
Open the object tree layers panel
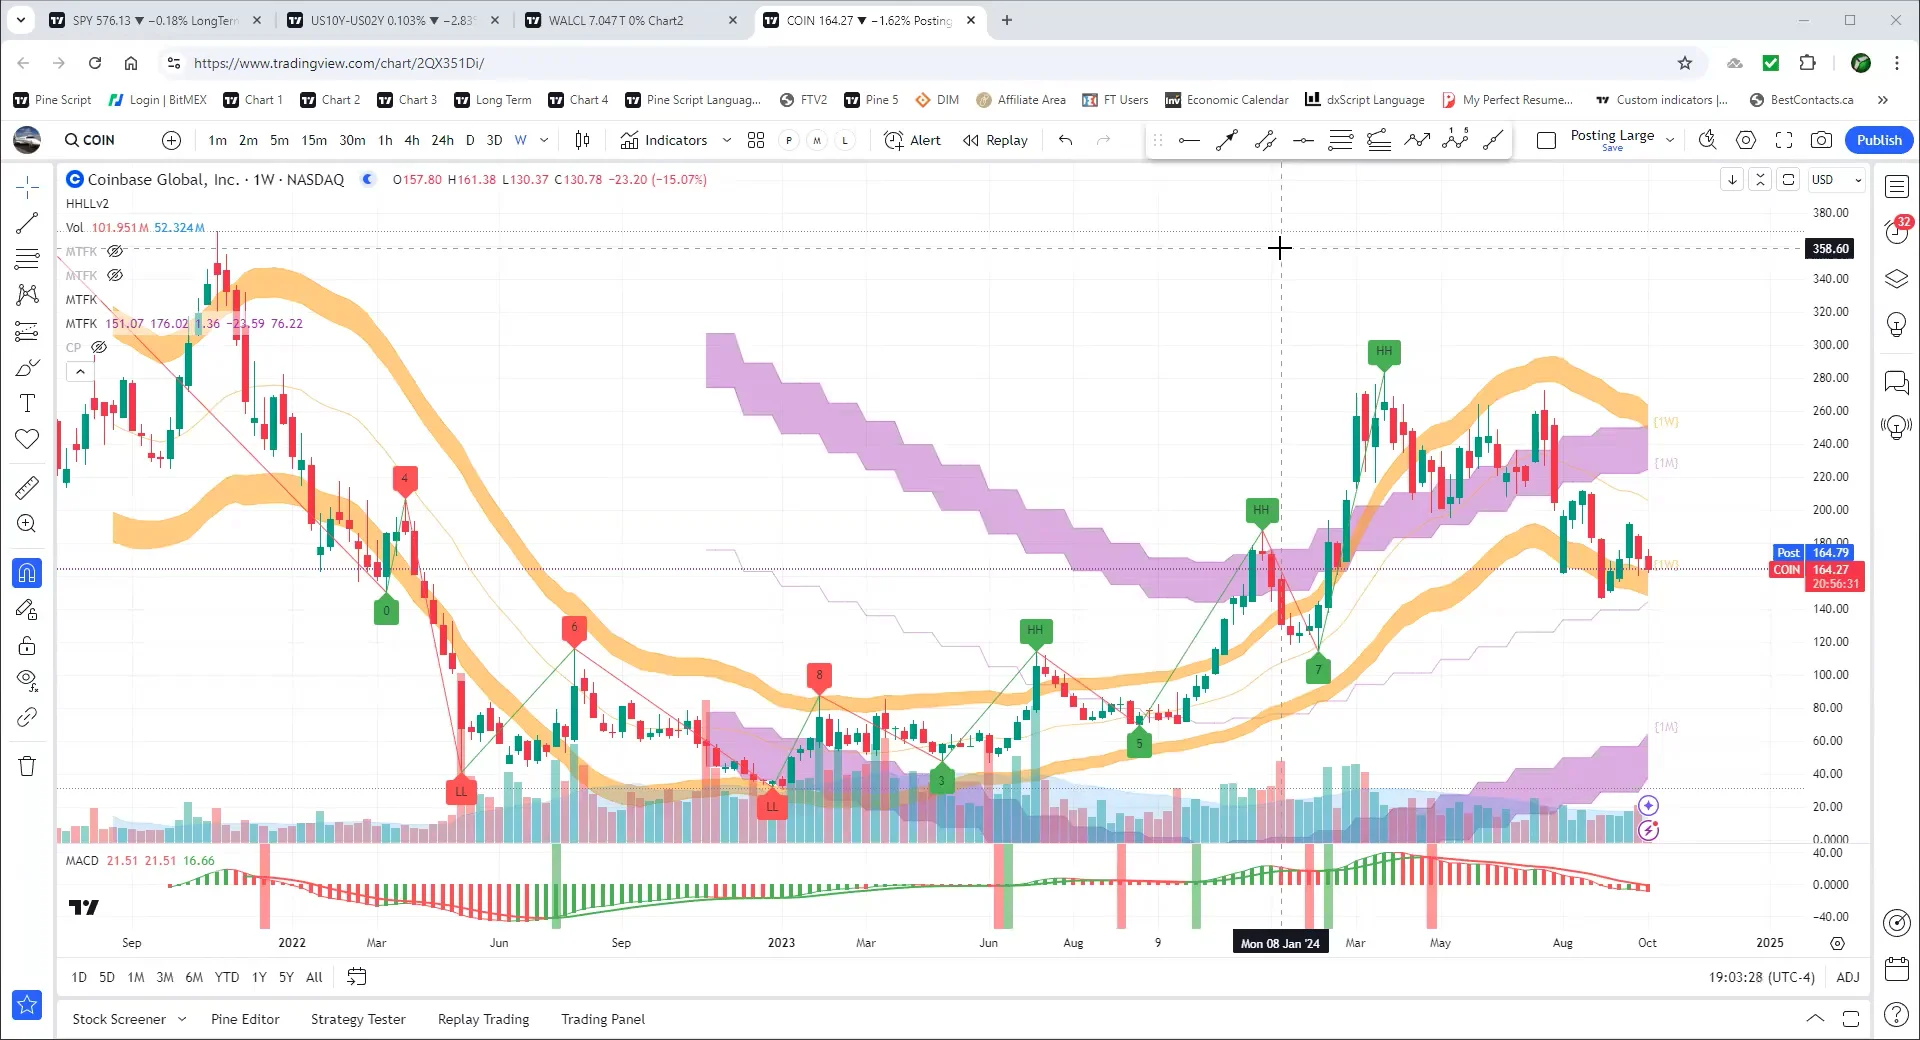[1897, 279]
